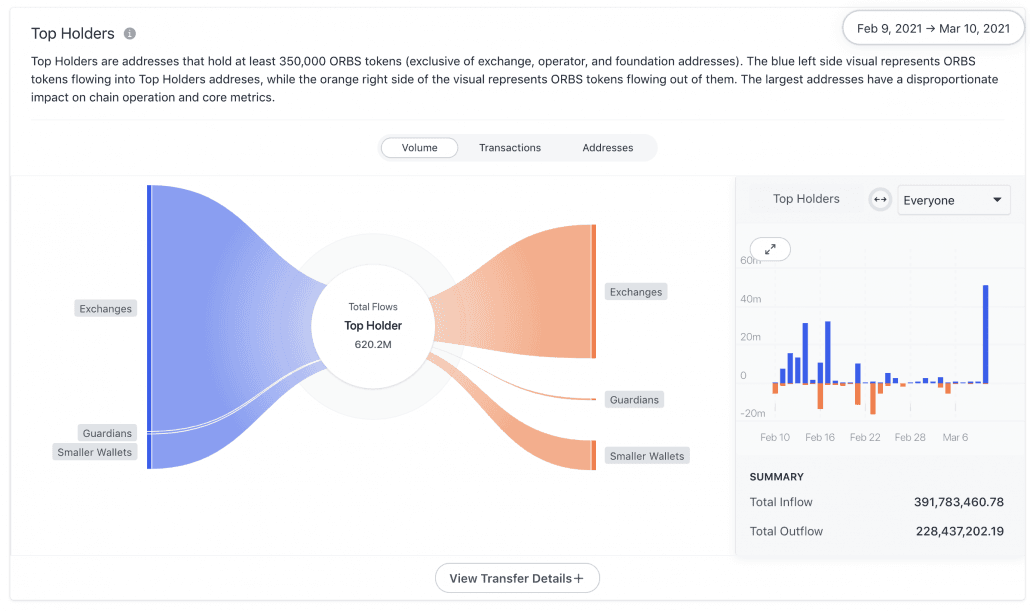Select the outflow Exchanges label
The width and height of the screenshot is (1030, 611).
coord(635,292)
